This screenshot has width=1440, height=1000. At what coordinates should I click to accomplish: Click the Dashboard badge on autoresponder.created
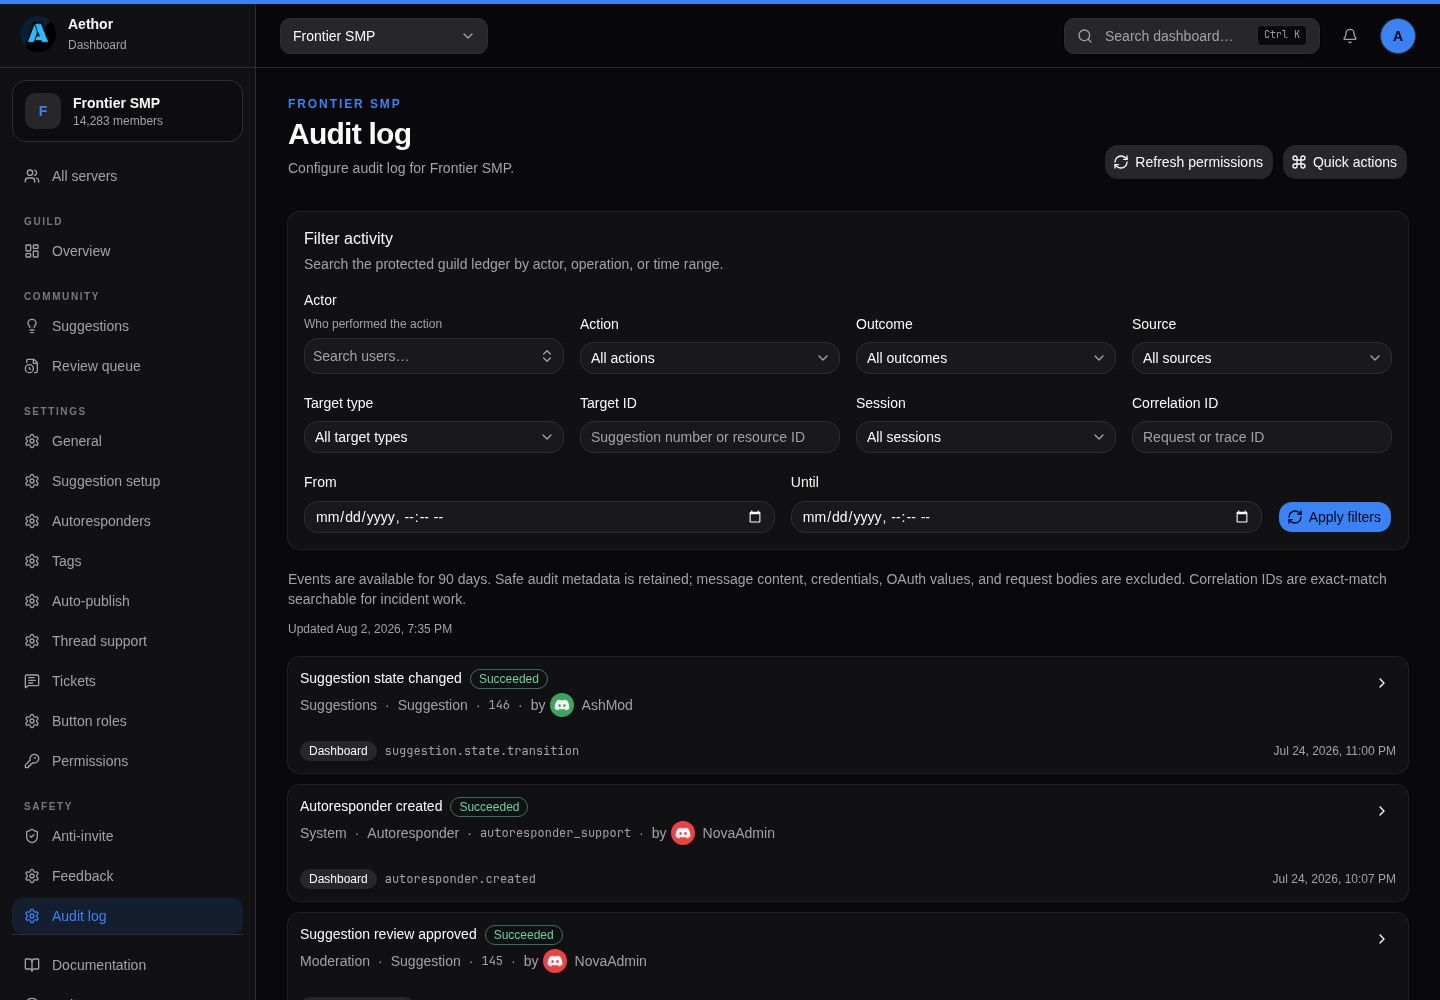[338, 879]
